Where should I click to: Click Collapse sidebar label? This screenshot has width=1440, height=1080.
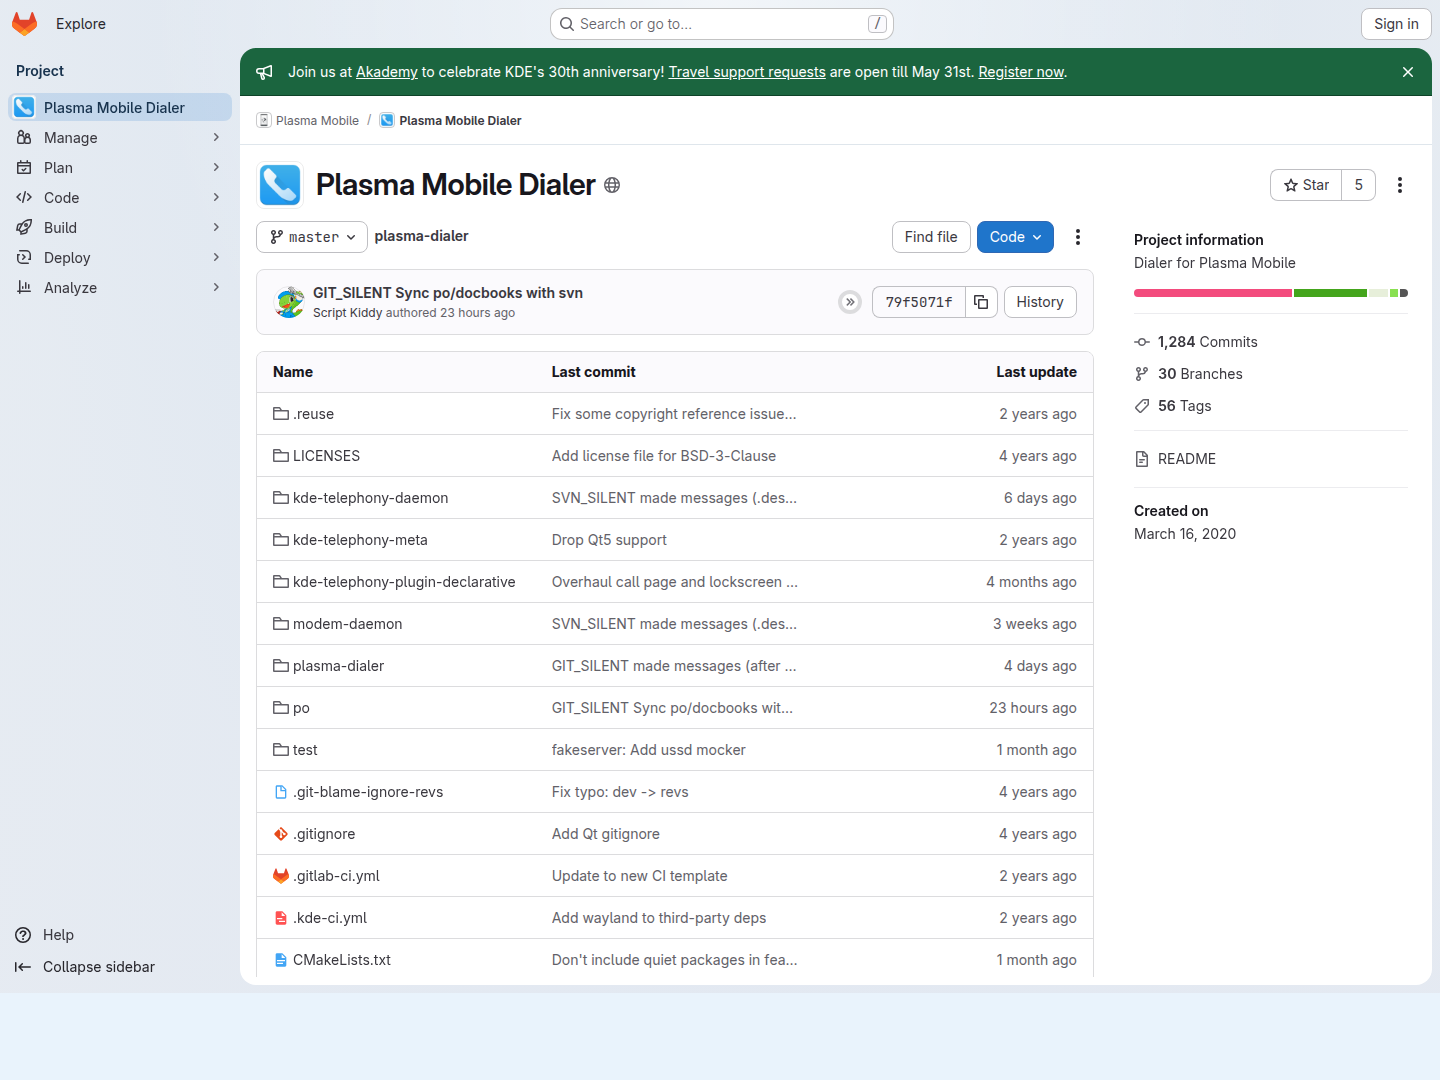click(99, 967)
